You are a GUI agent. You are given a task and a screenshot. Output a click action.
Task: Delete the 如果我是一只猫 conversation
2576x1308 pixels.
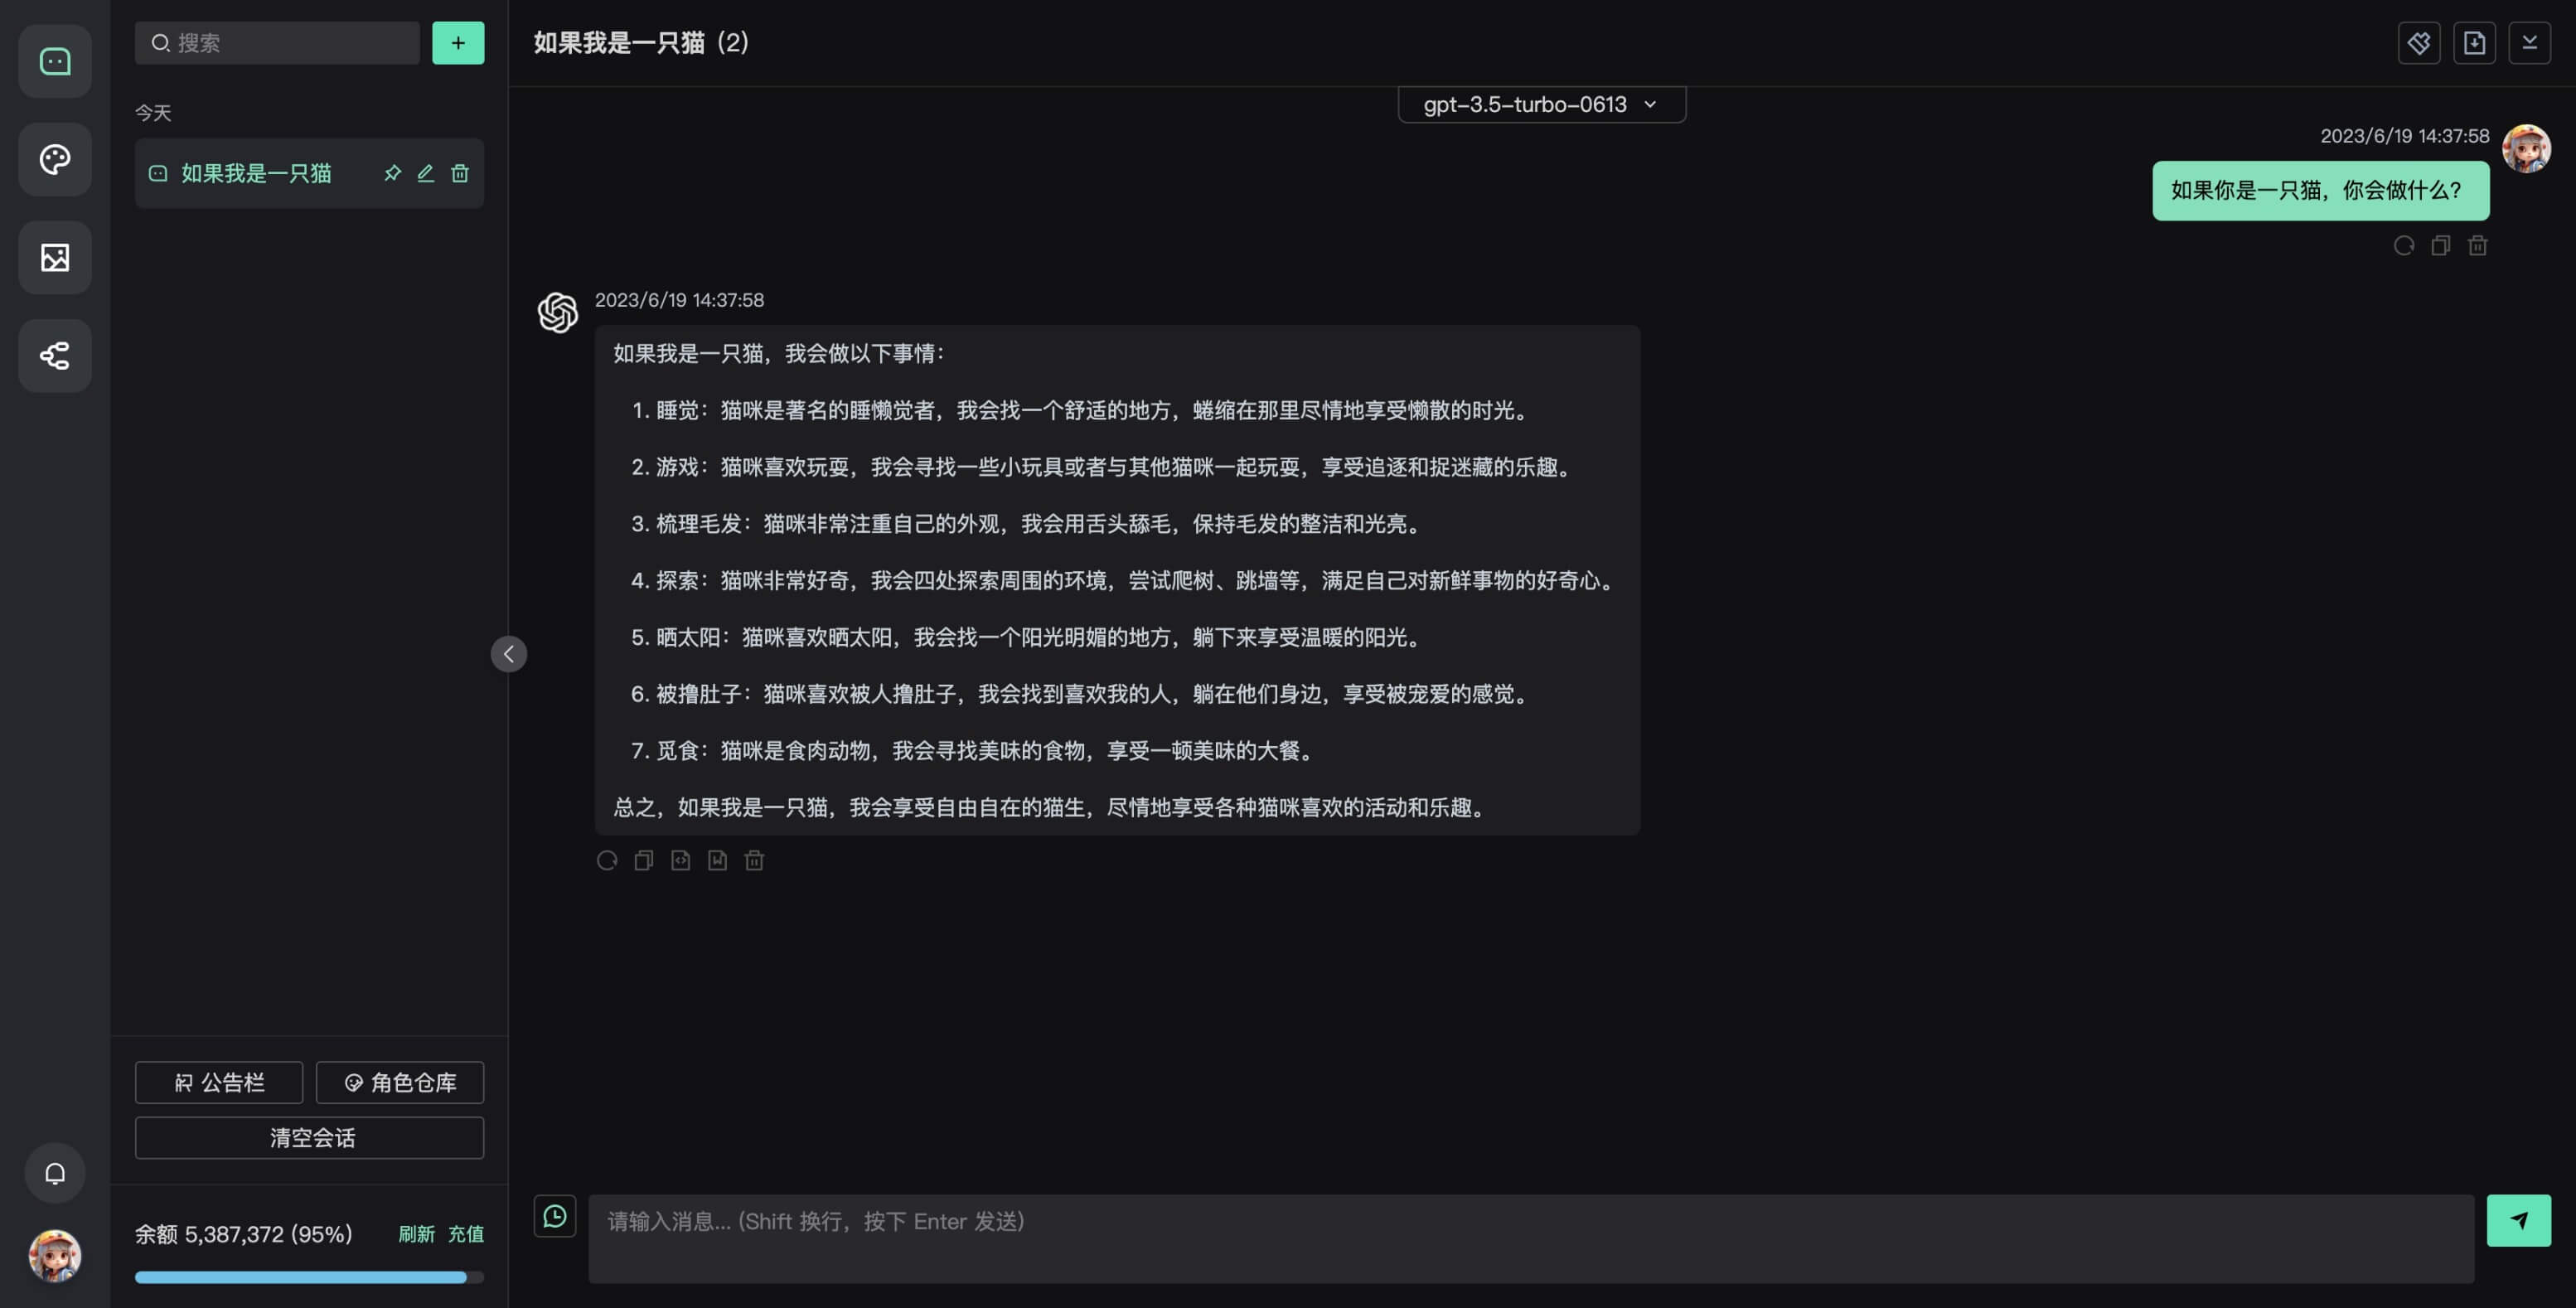click(x=460, y=173)
